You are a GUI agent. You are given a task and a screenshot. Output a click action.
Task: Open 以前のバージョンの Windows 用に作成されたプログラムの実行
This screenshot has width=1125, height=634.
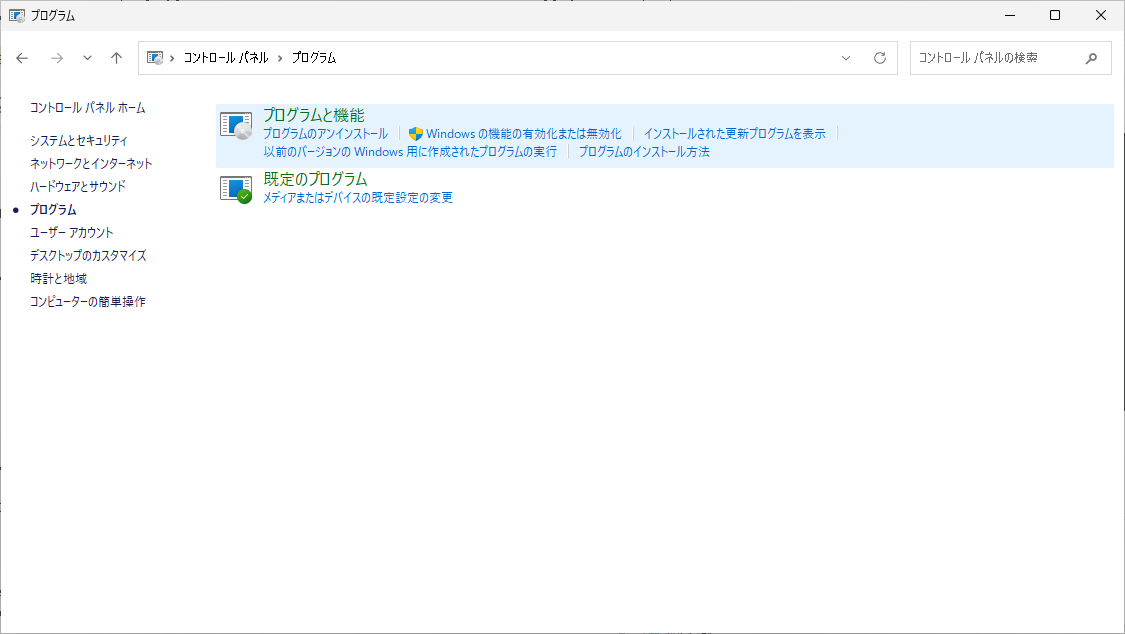pos(410,152)
